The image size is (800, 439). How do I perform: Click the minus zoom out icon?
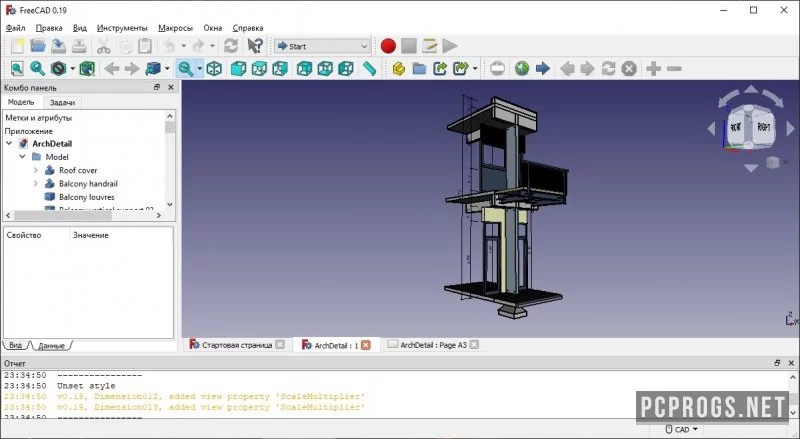(674, 68)
